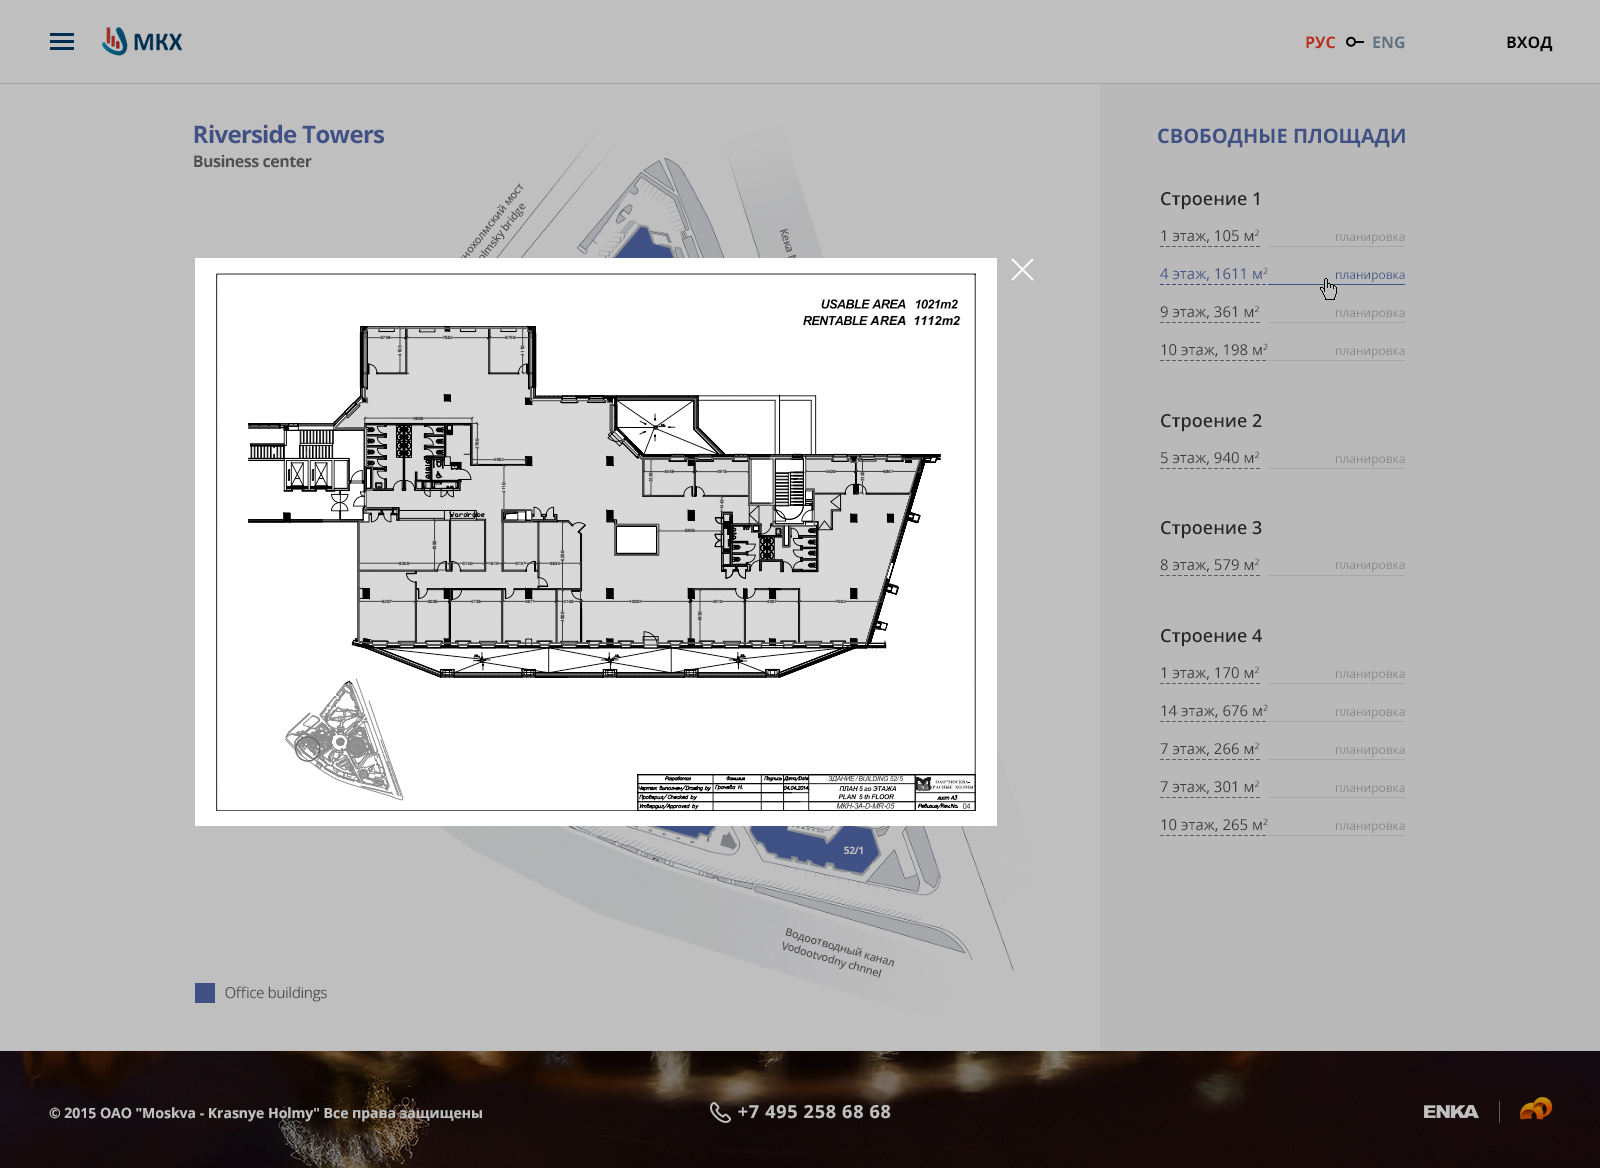
Task: Select 5 этаж, 940 м² in Строение 2
Action: [x=1209, y=458]
